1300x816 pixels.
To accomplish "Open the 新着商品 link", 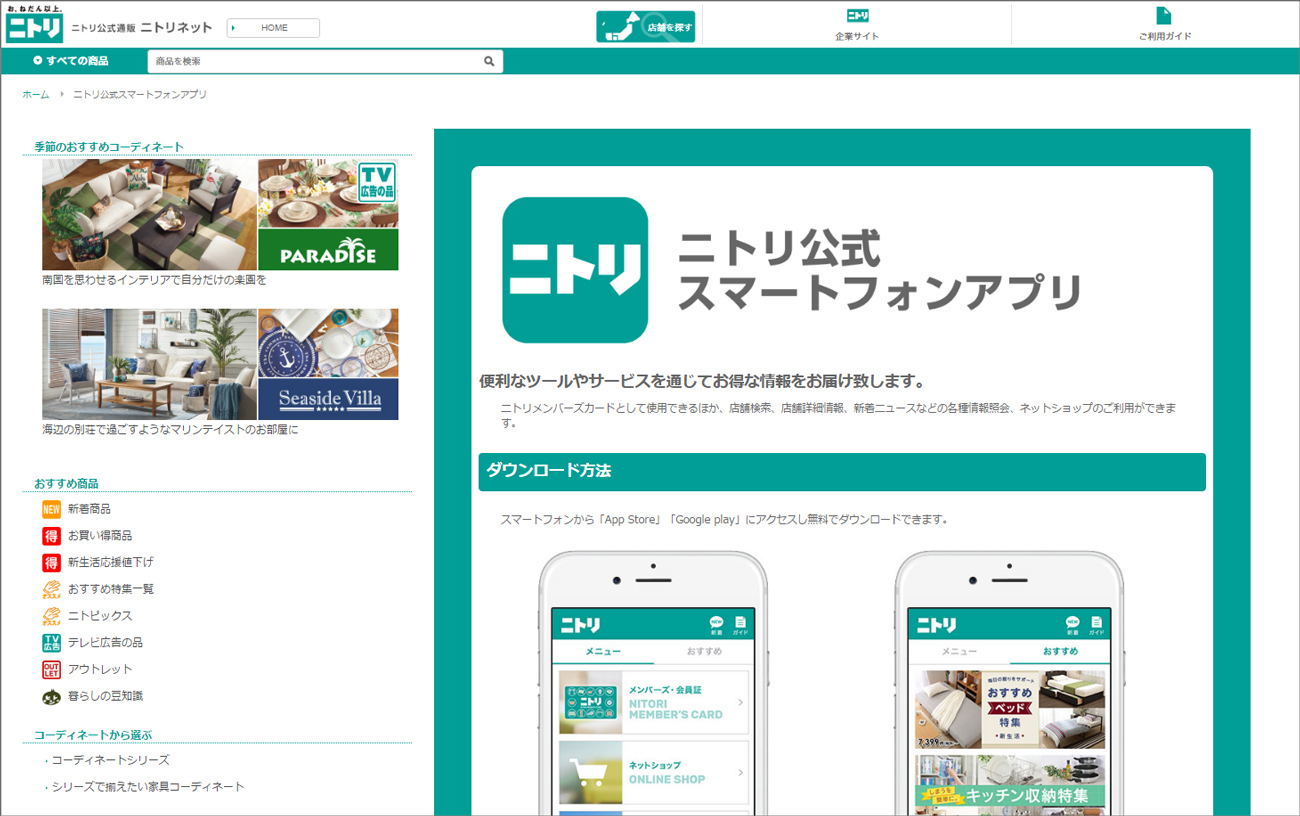I will 89,509.
